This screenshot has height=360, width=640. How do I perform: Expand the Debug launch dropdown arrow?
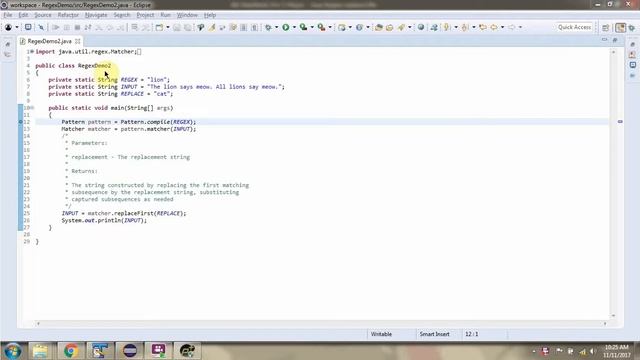click(276, 27)
